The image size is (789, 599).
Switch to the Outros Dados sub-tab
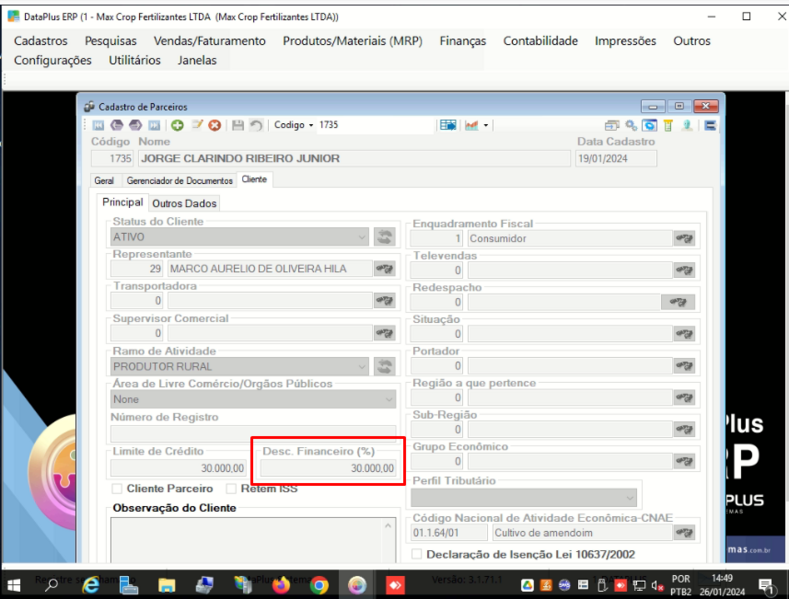tap(184, 203)
